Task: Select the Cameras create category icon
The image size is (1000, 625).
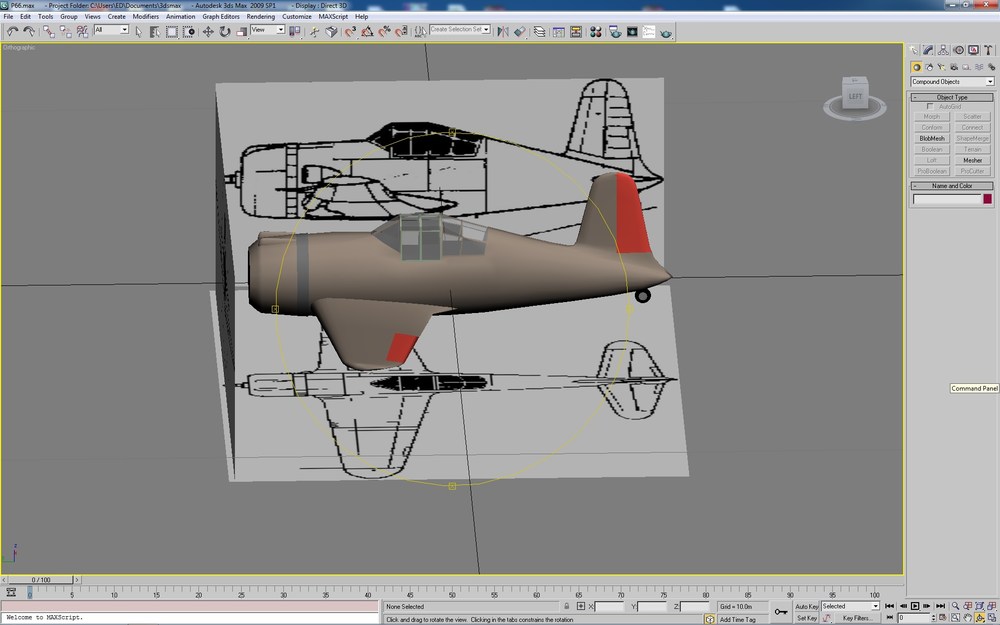Action: (954, 67)
